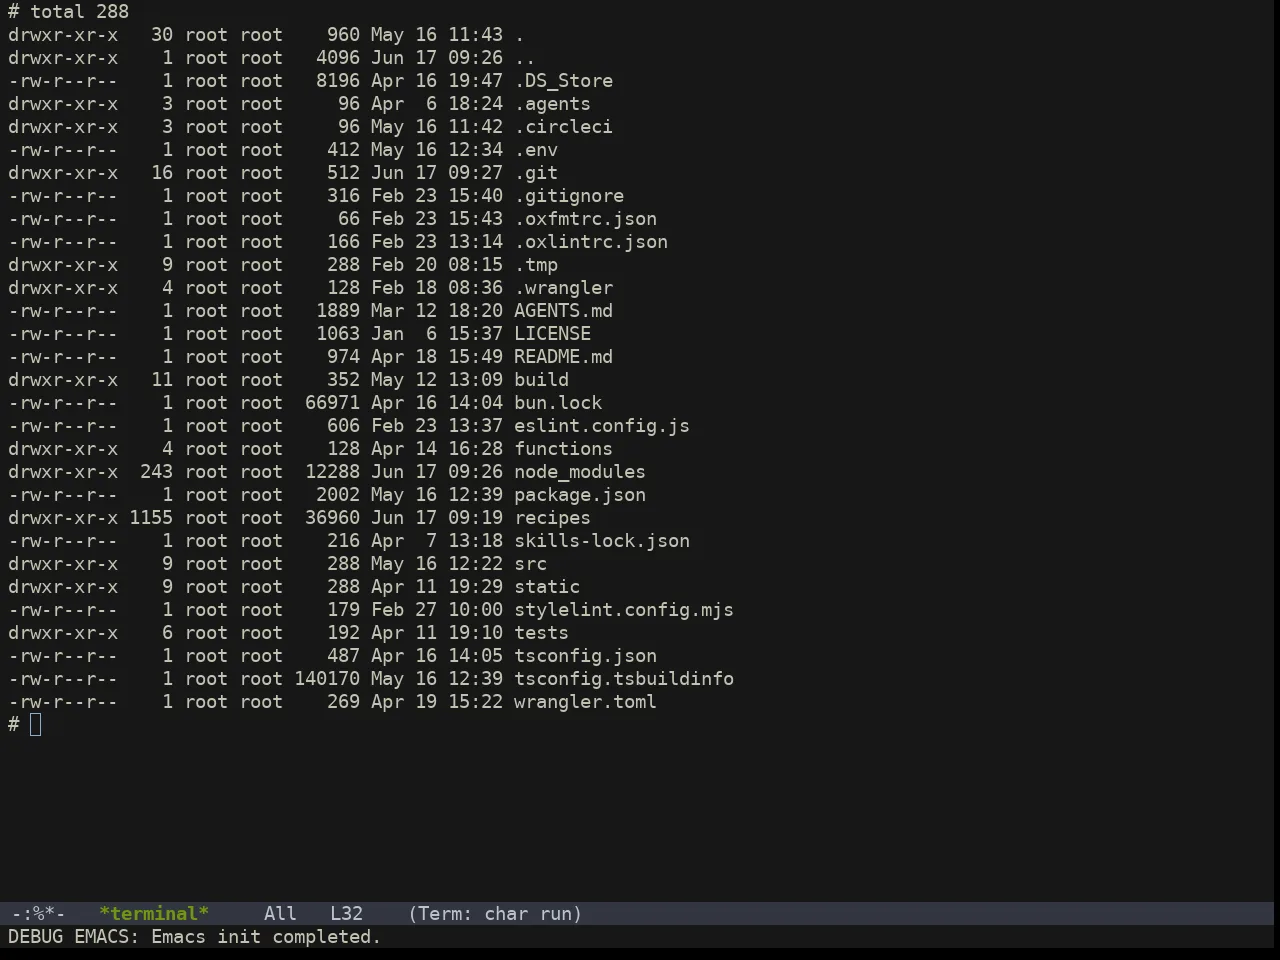Select the LICENSE file name
The image size is (1280, 960).
552,334
